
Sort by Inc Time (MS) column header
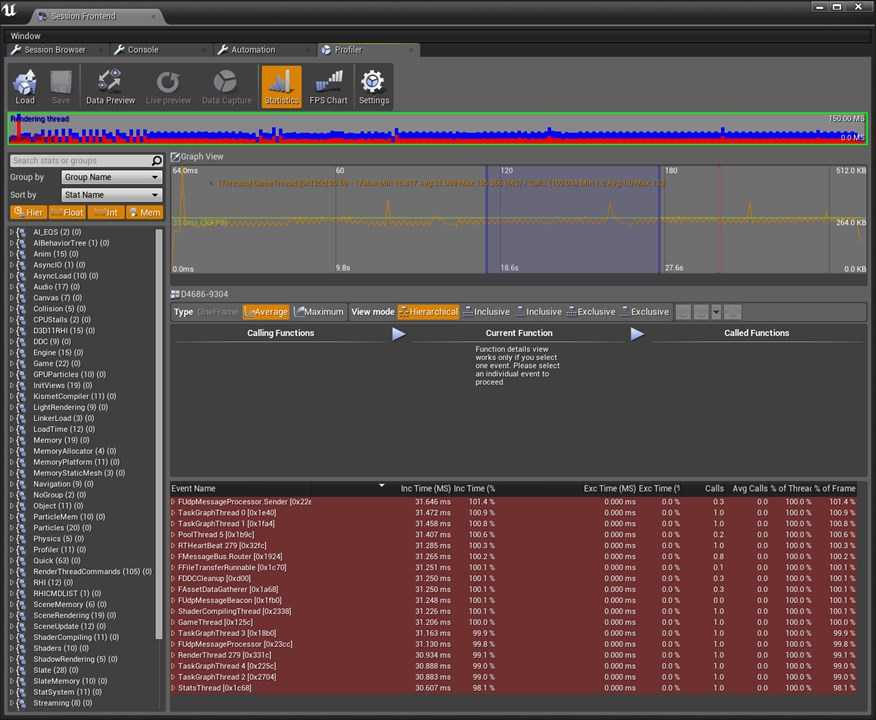[425, 489]
